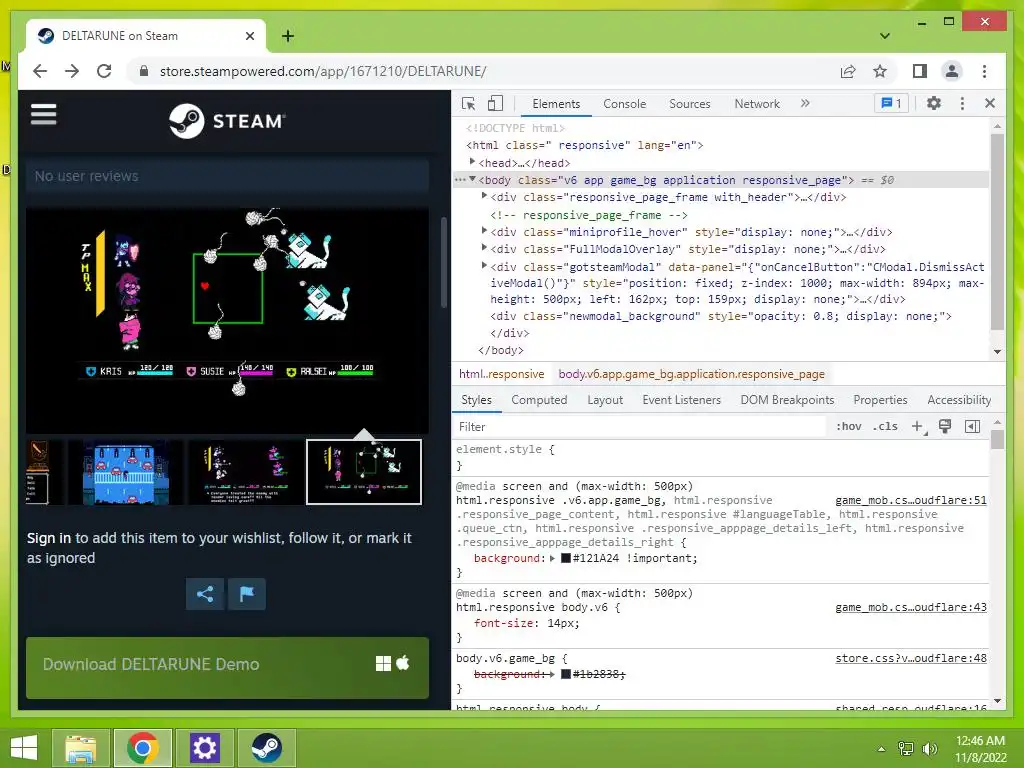The image size is (1024, 768).
Task: Open the issues counter badge
Action: point(891,103)
